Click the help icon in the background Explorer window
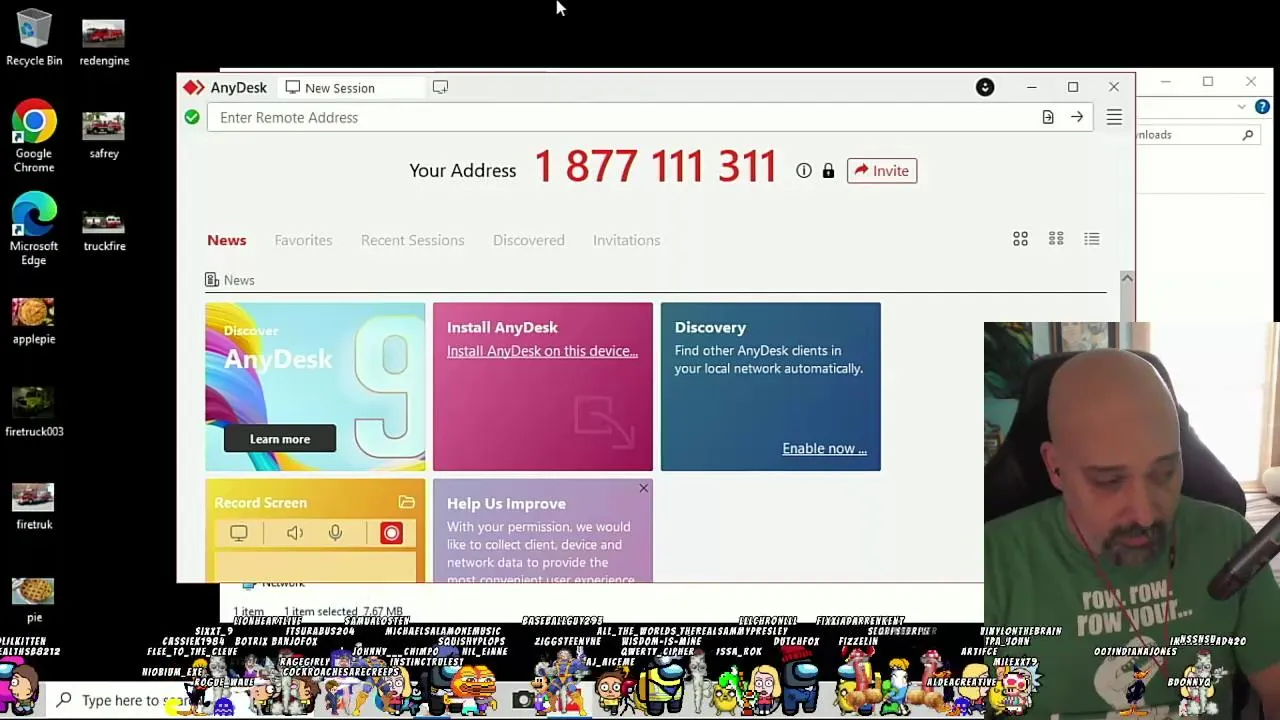This screenshot has width=1280, height=720. click(x=1262, y=107)
